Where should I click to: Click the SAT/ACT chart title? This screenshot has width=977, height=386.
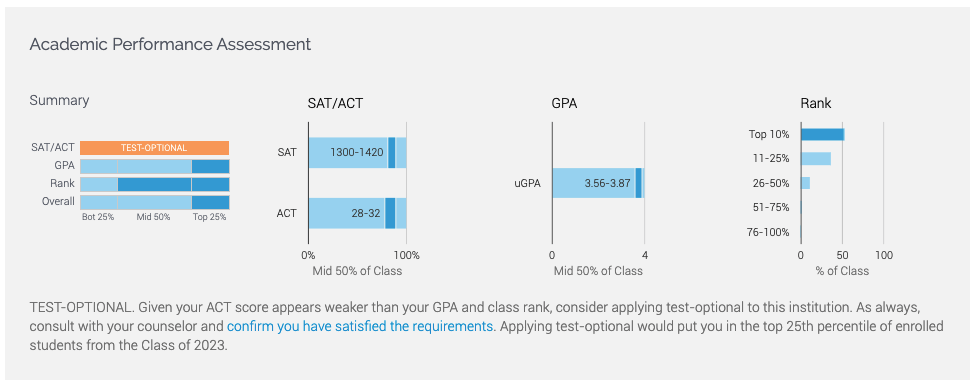(335, 104)
